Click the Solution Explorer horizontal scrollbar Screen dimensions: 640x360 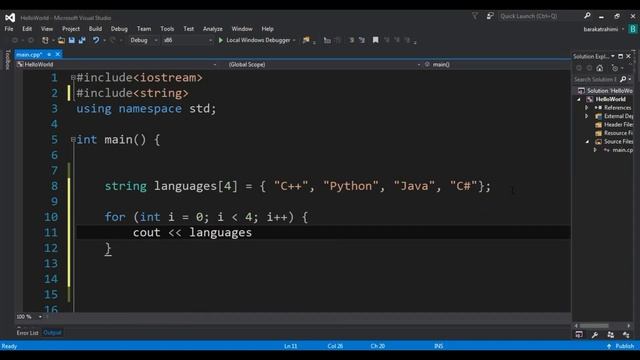[x=594, y=326]
